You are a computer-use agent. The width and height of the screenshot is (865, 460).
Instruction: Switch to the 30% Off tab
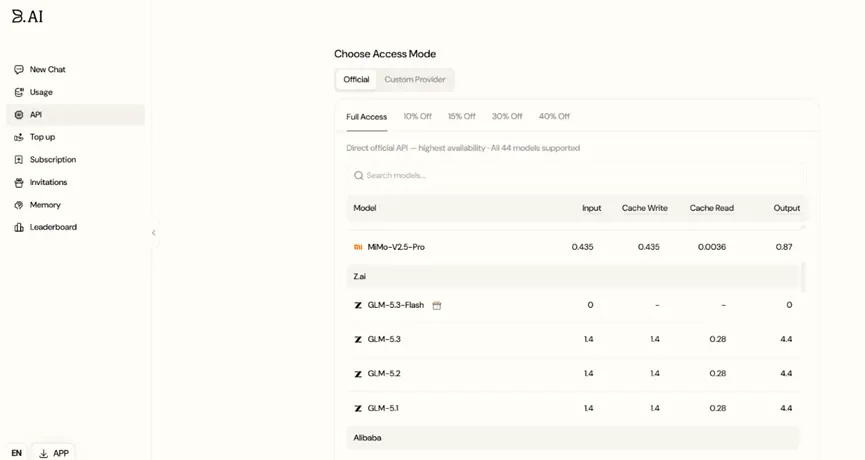point(507,116)
